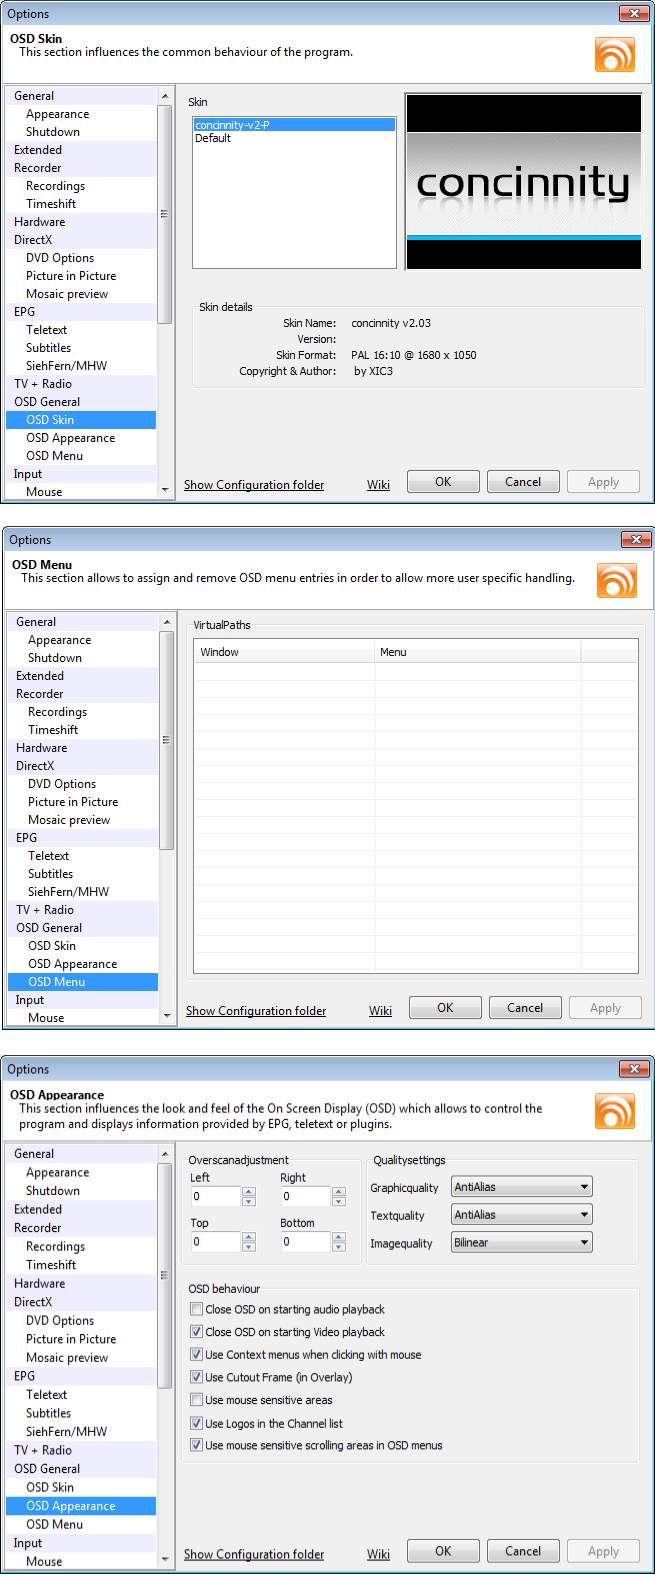Click the orange logo icon in OSD Skin dialog
This screenshot has width=655, height=1579.
(614, 54)
